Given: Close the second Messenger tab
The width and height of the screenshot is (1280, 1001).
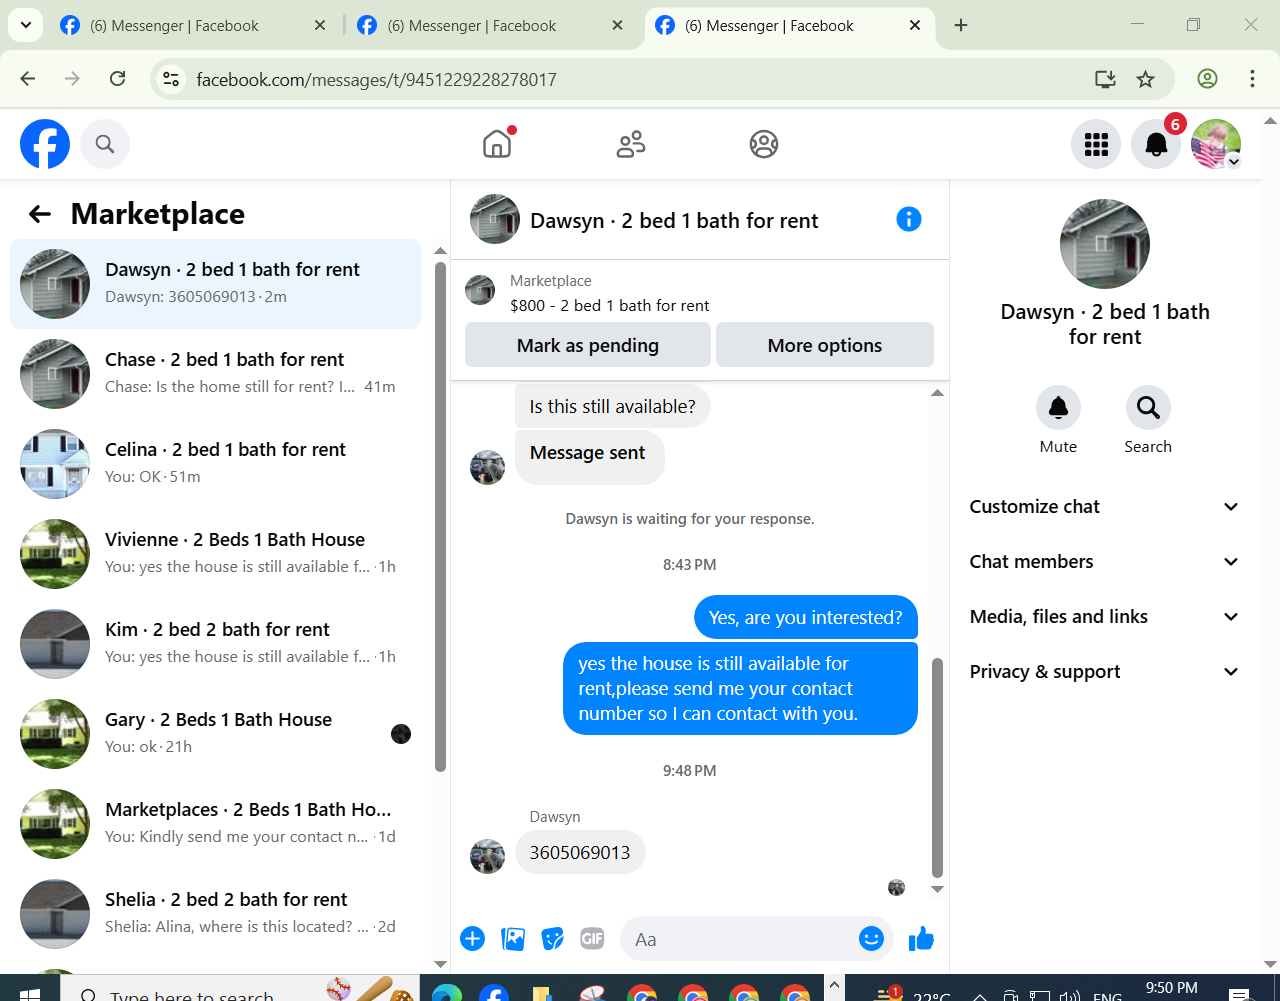Looking at the screenshot, I should click(618, 26).
